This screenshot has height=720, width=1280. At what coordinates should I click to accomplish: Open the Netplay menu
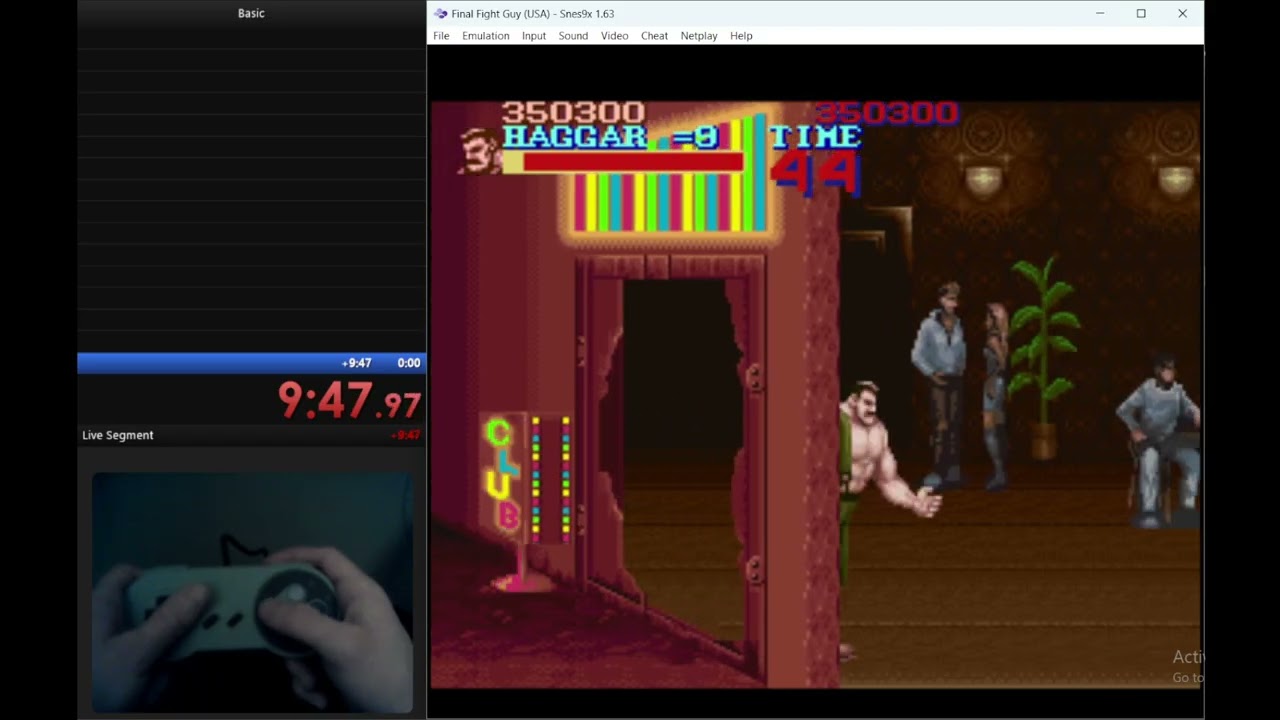(699, 36)
